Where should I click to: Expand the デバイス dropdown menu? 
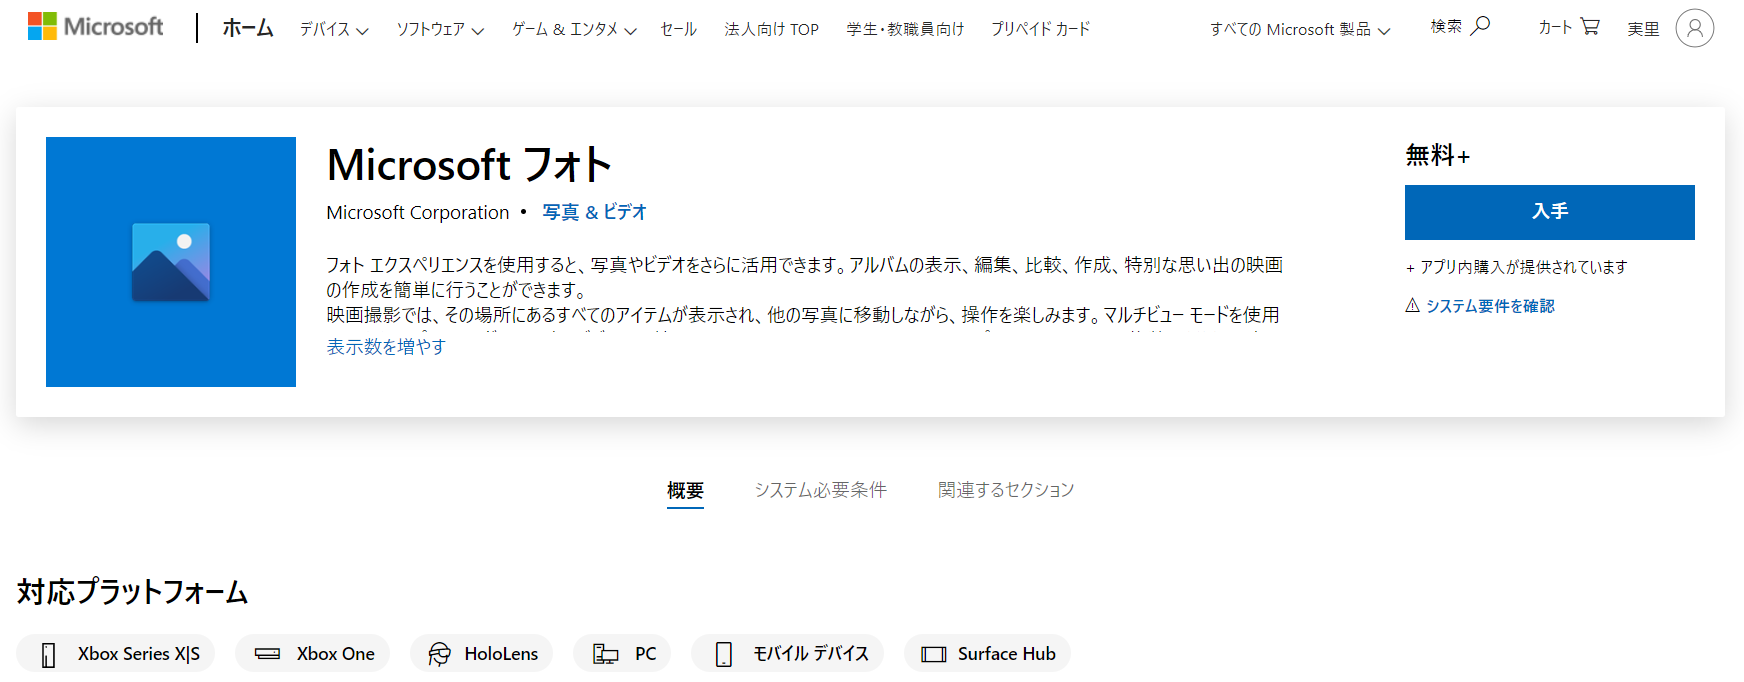334,30
